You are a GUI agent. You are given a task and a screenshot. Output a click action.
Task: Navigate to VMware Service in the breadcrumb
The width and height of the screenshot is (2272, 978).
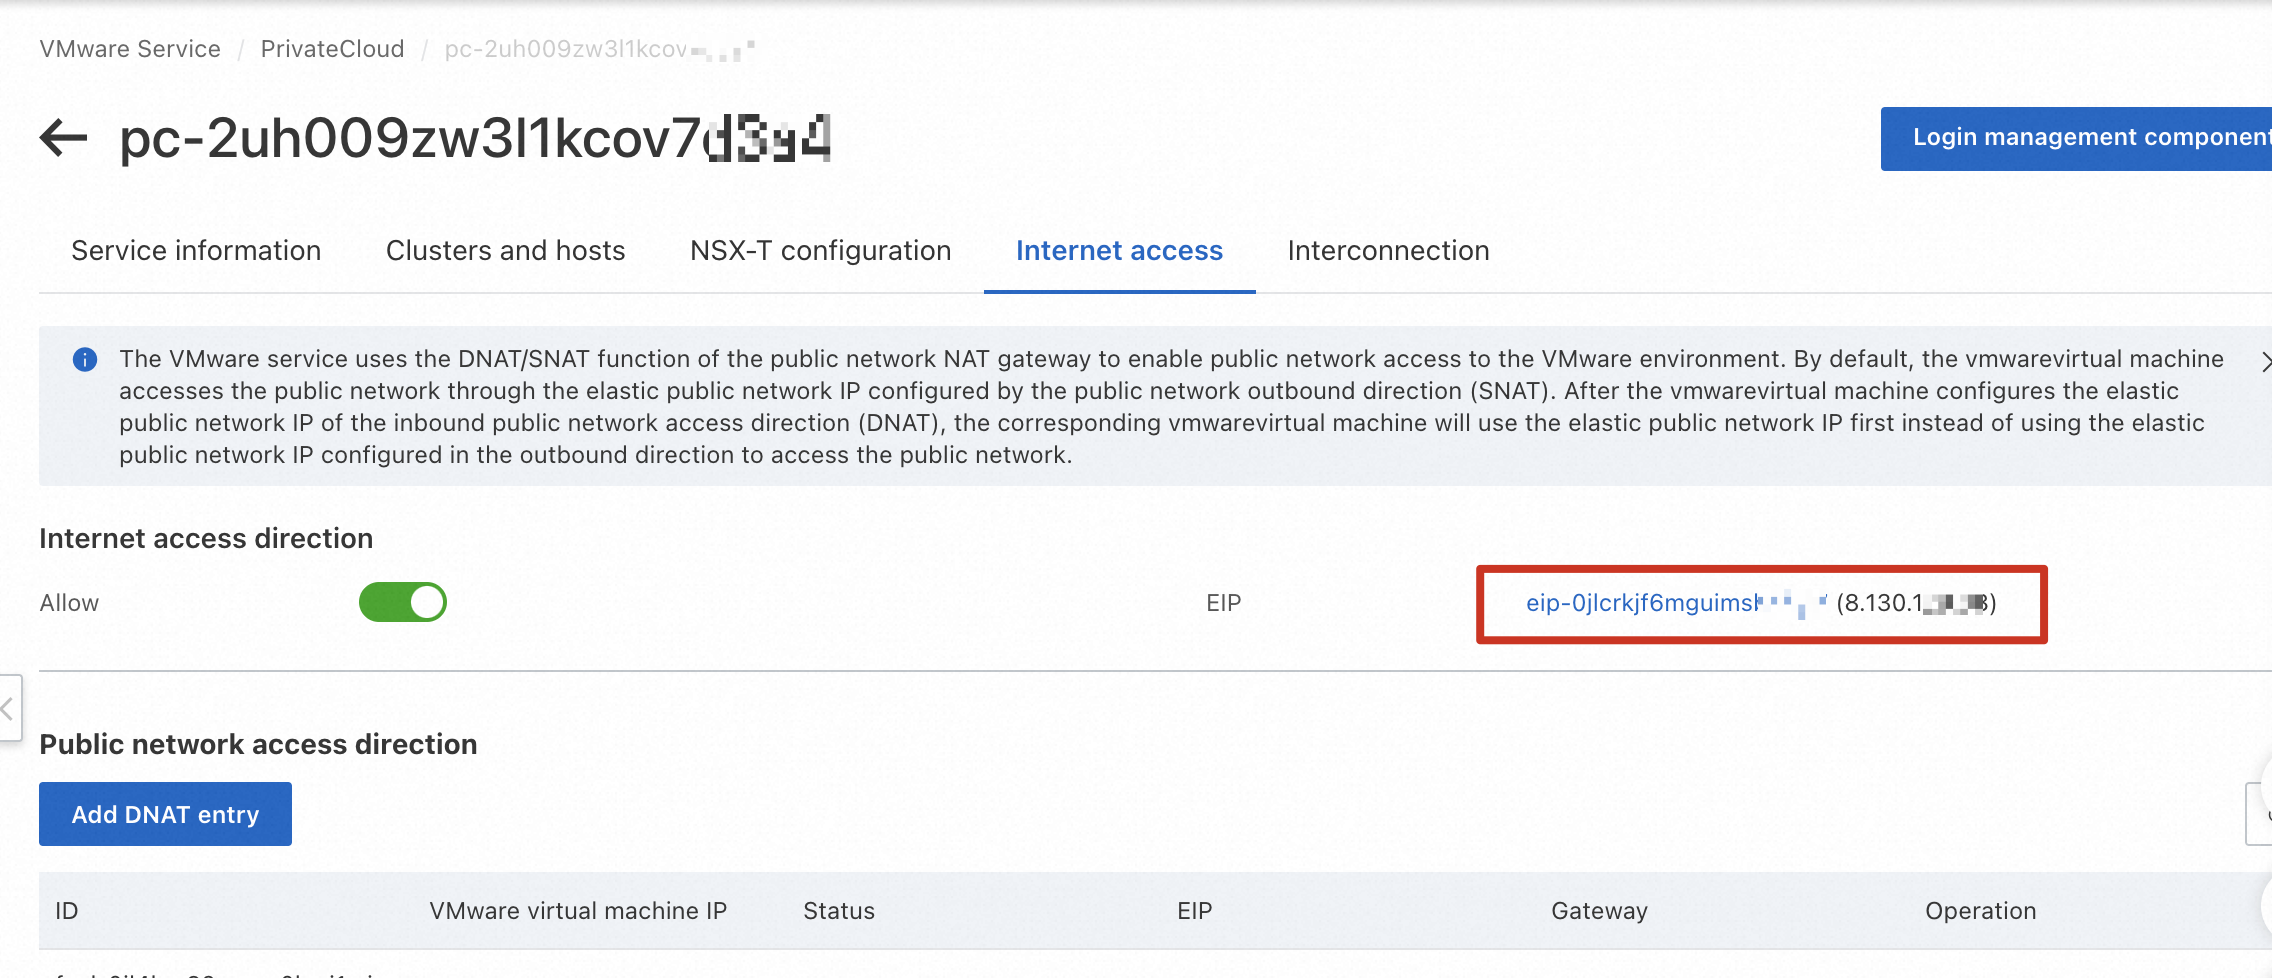coord(130,49)
